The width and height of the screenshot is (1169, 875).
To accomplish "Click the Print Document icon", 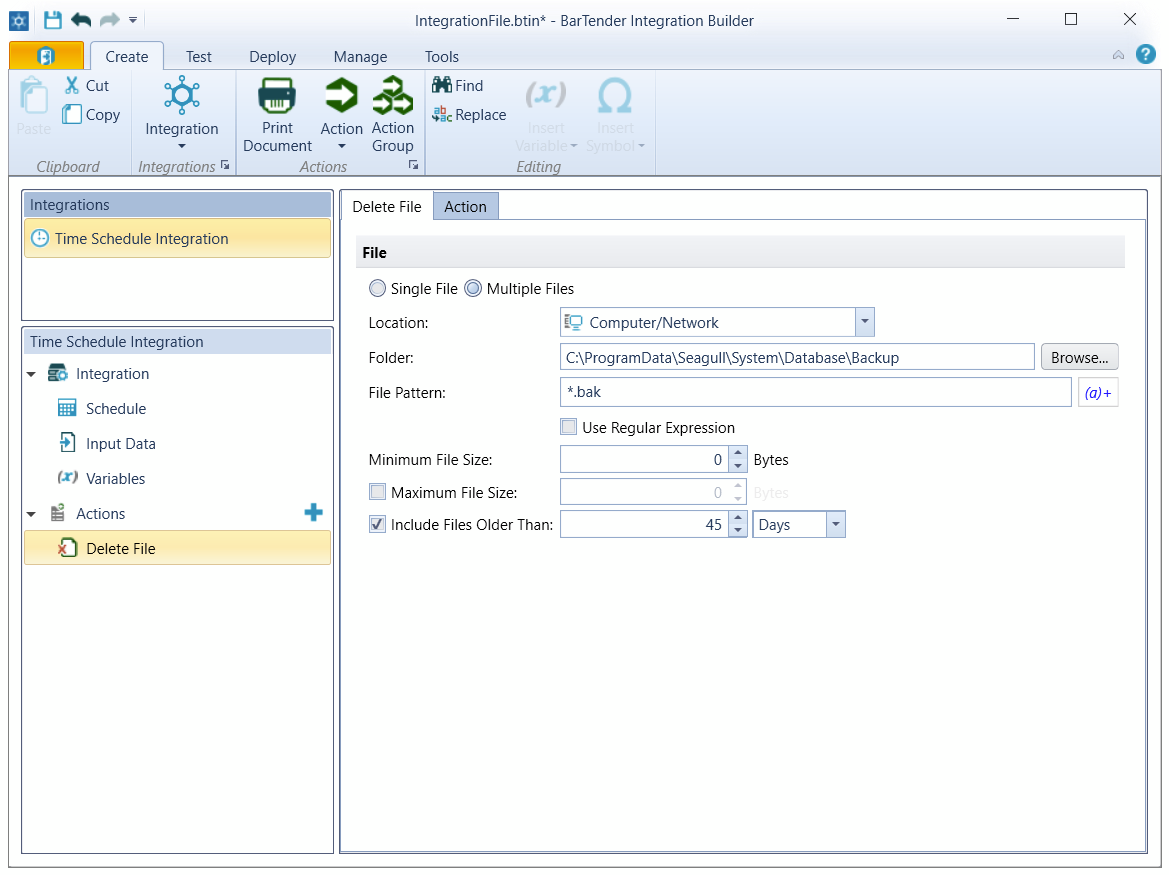I will point(277,96).
